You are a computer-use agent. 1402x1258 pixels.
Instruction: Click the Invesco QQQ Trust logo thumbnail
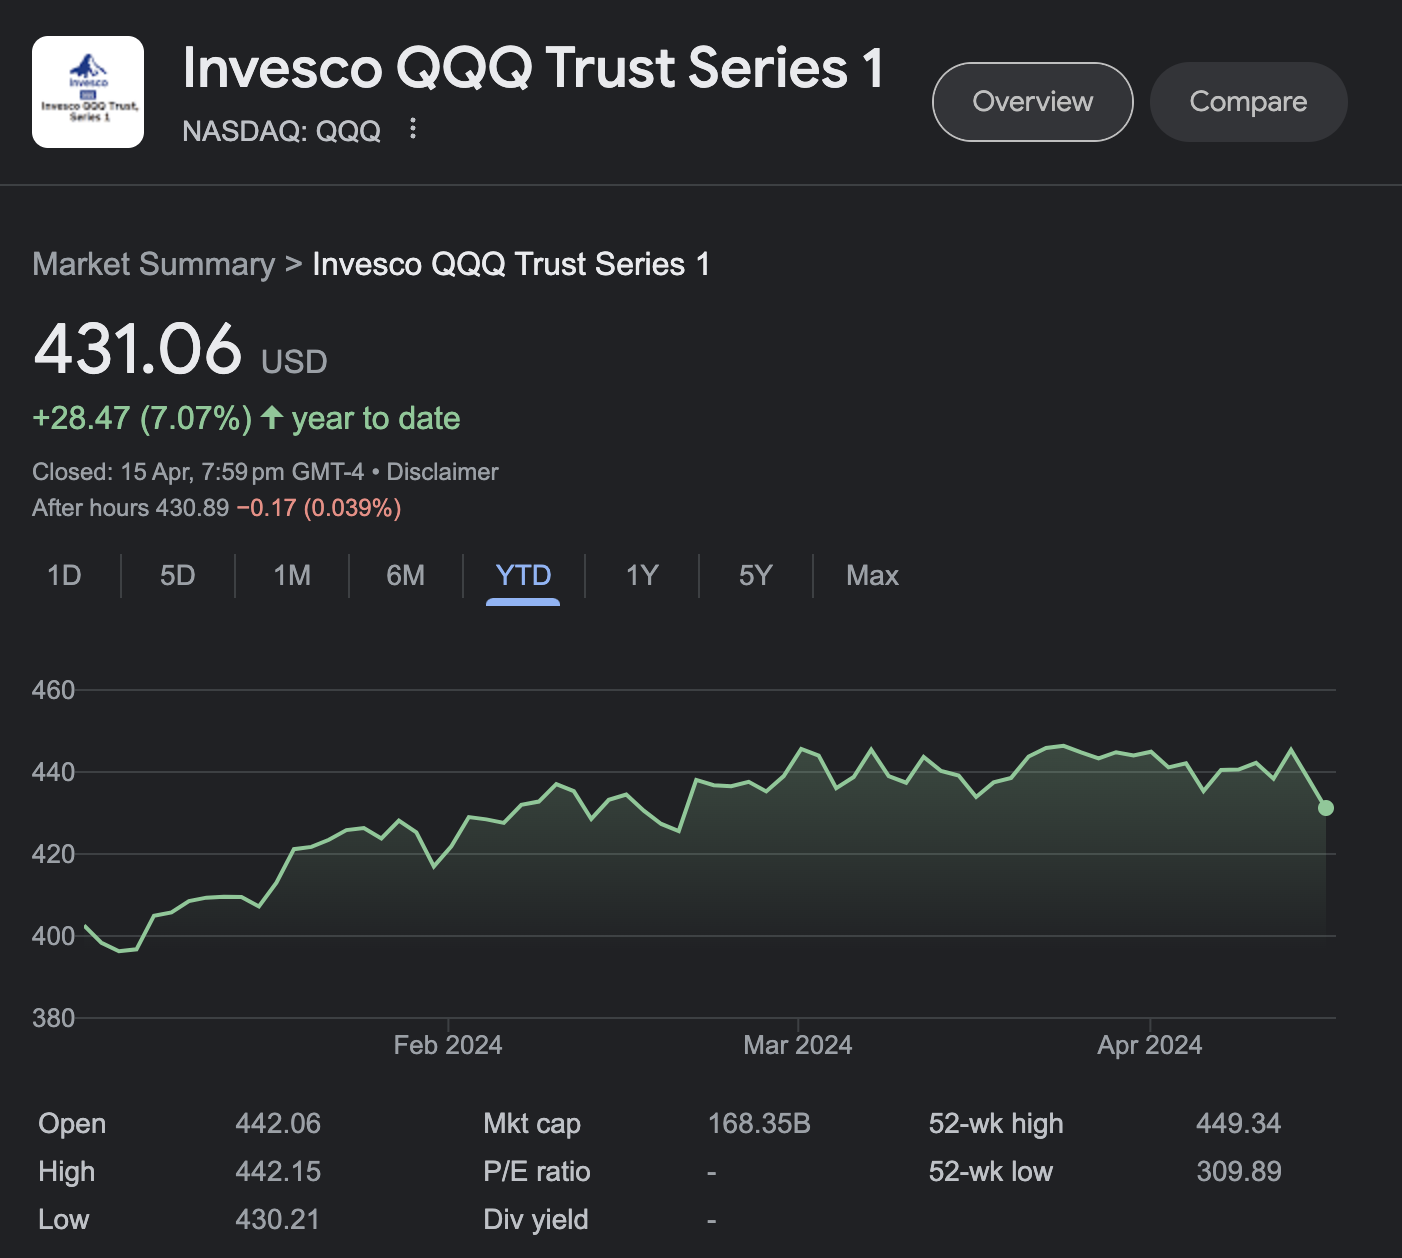[x=88, y=92]
